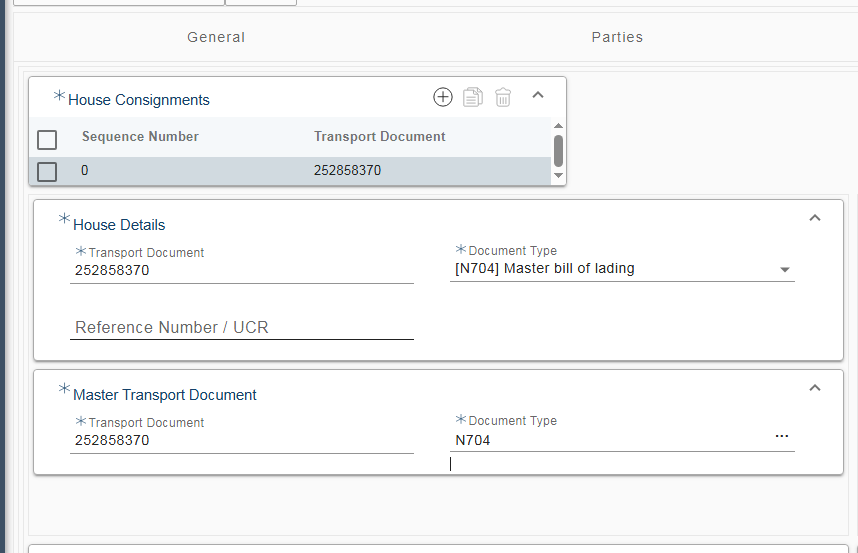Switch to the Parties tab

pos(617,37)
